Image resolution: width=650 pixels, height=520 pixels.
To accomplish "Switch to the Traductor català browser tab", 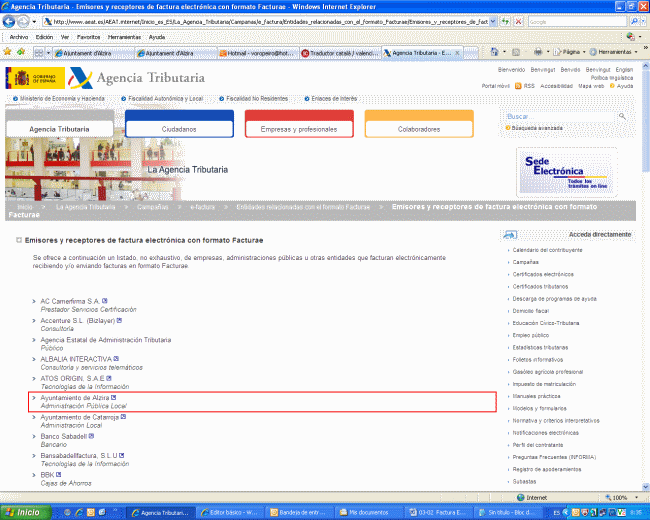I will pyautogui.click(x=340, y=53).
